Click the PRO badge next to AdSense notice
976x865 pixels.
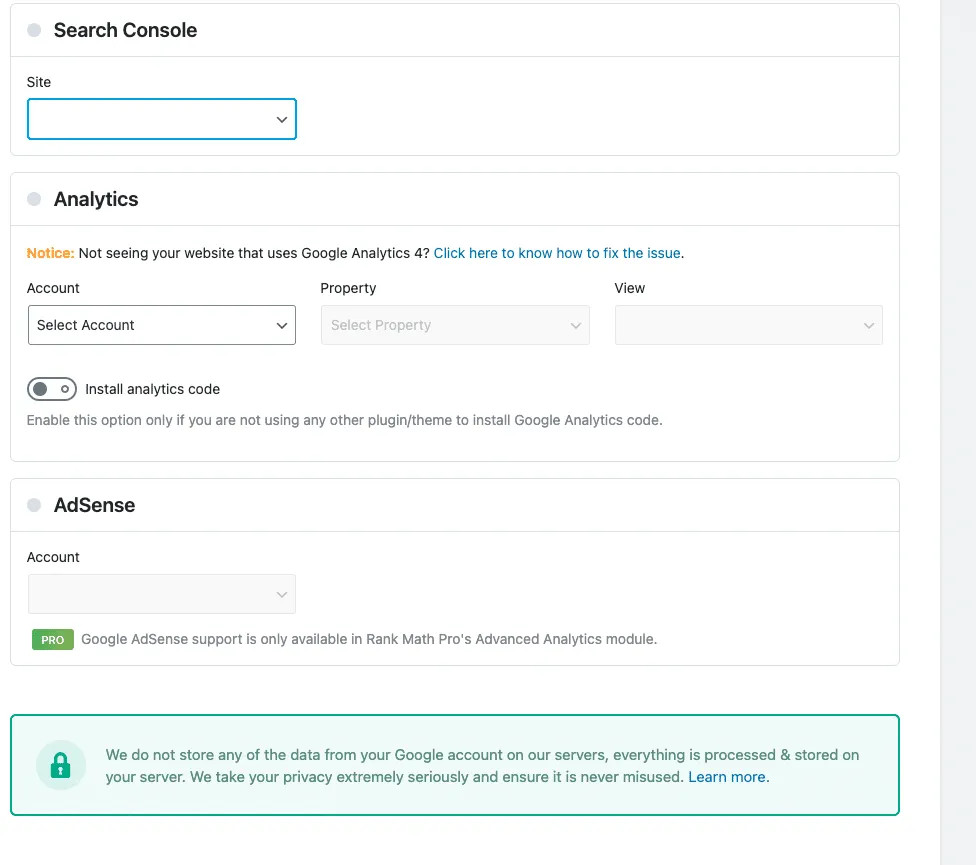[x=52, y=639]
